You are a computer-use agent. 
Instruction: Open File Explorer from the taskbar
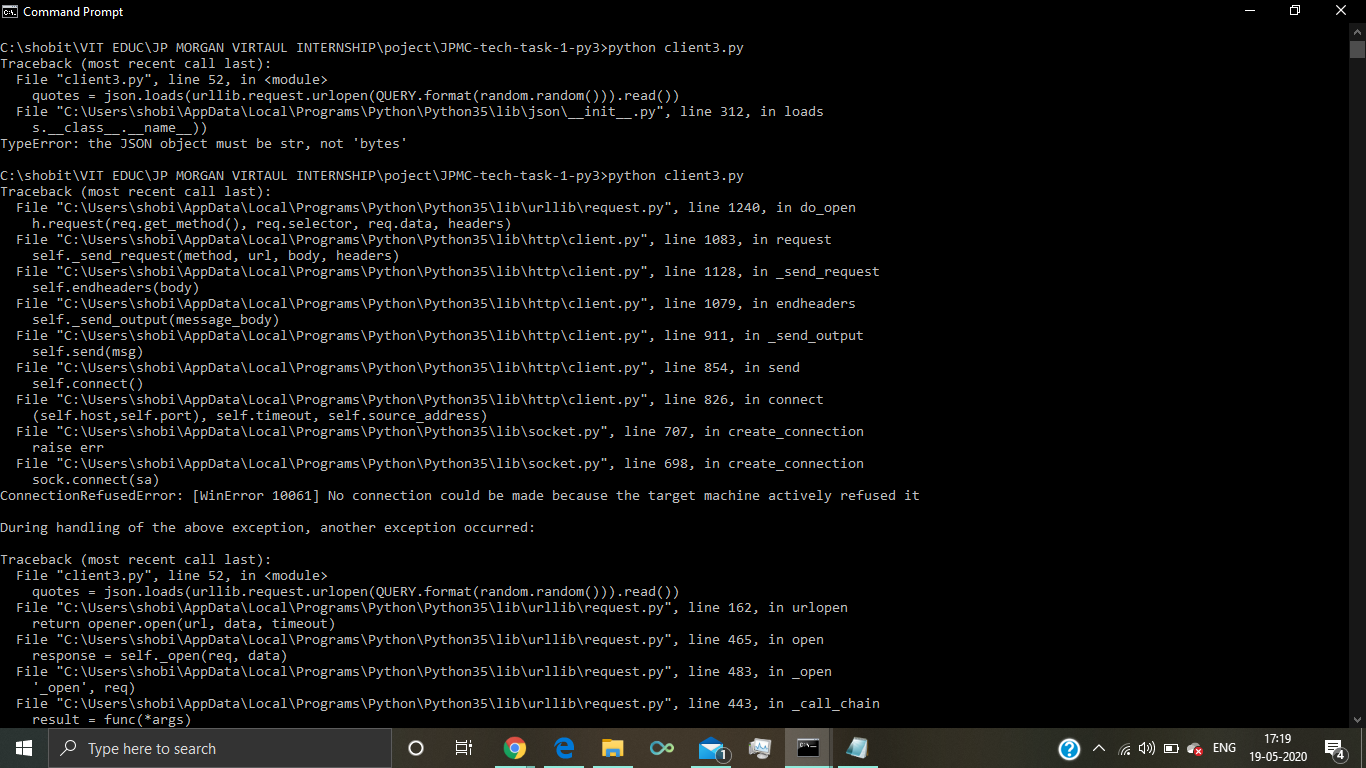pos(612,748)
